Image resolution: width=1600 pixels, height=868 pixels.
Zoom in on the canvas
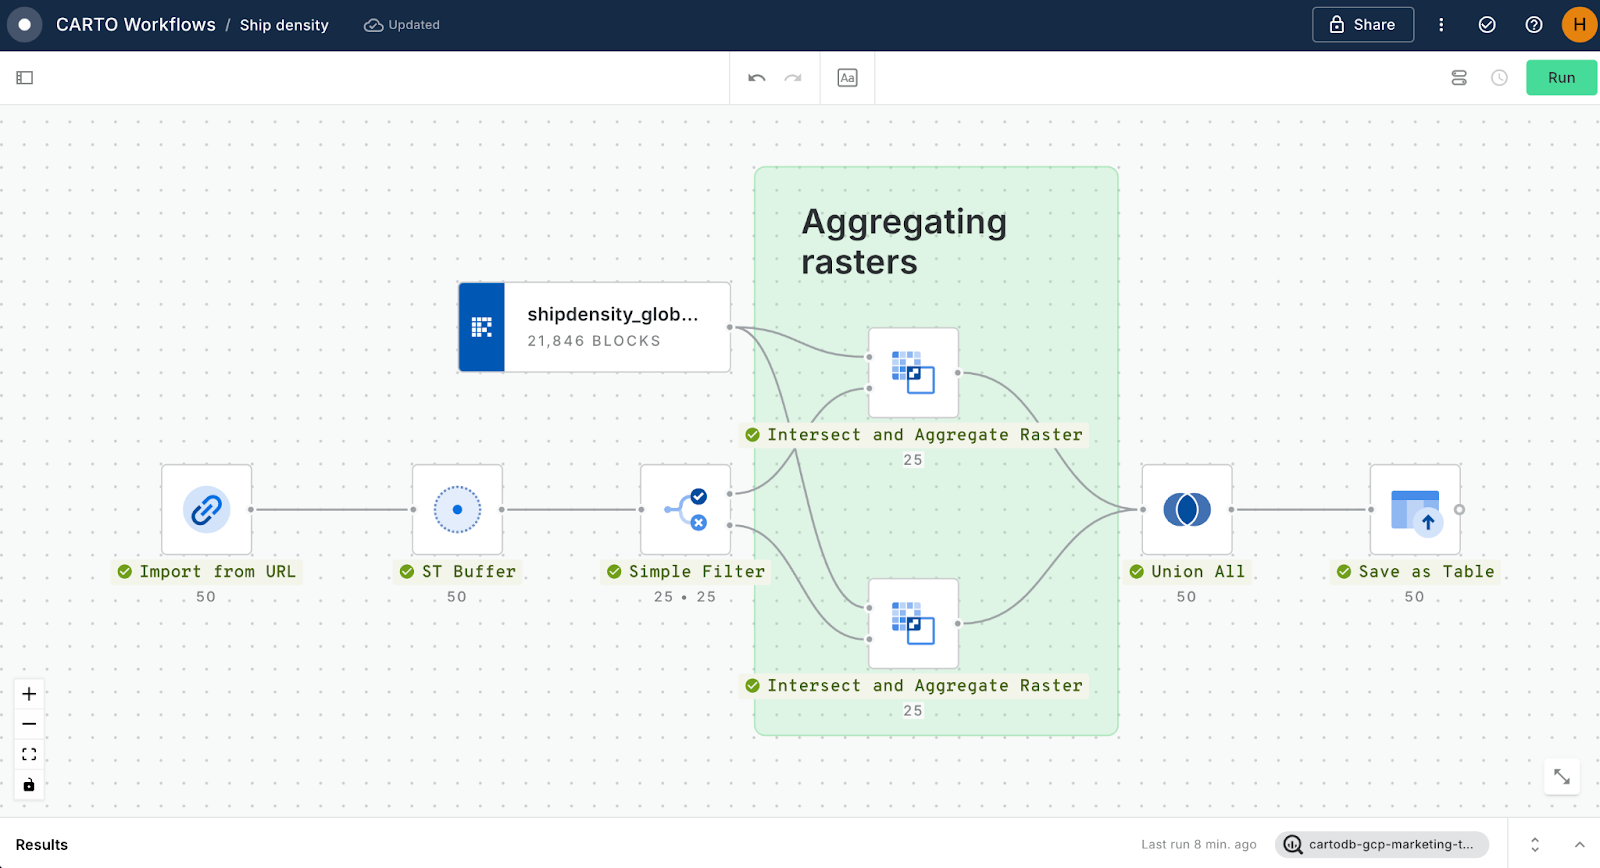click(x=29, y=694)
